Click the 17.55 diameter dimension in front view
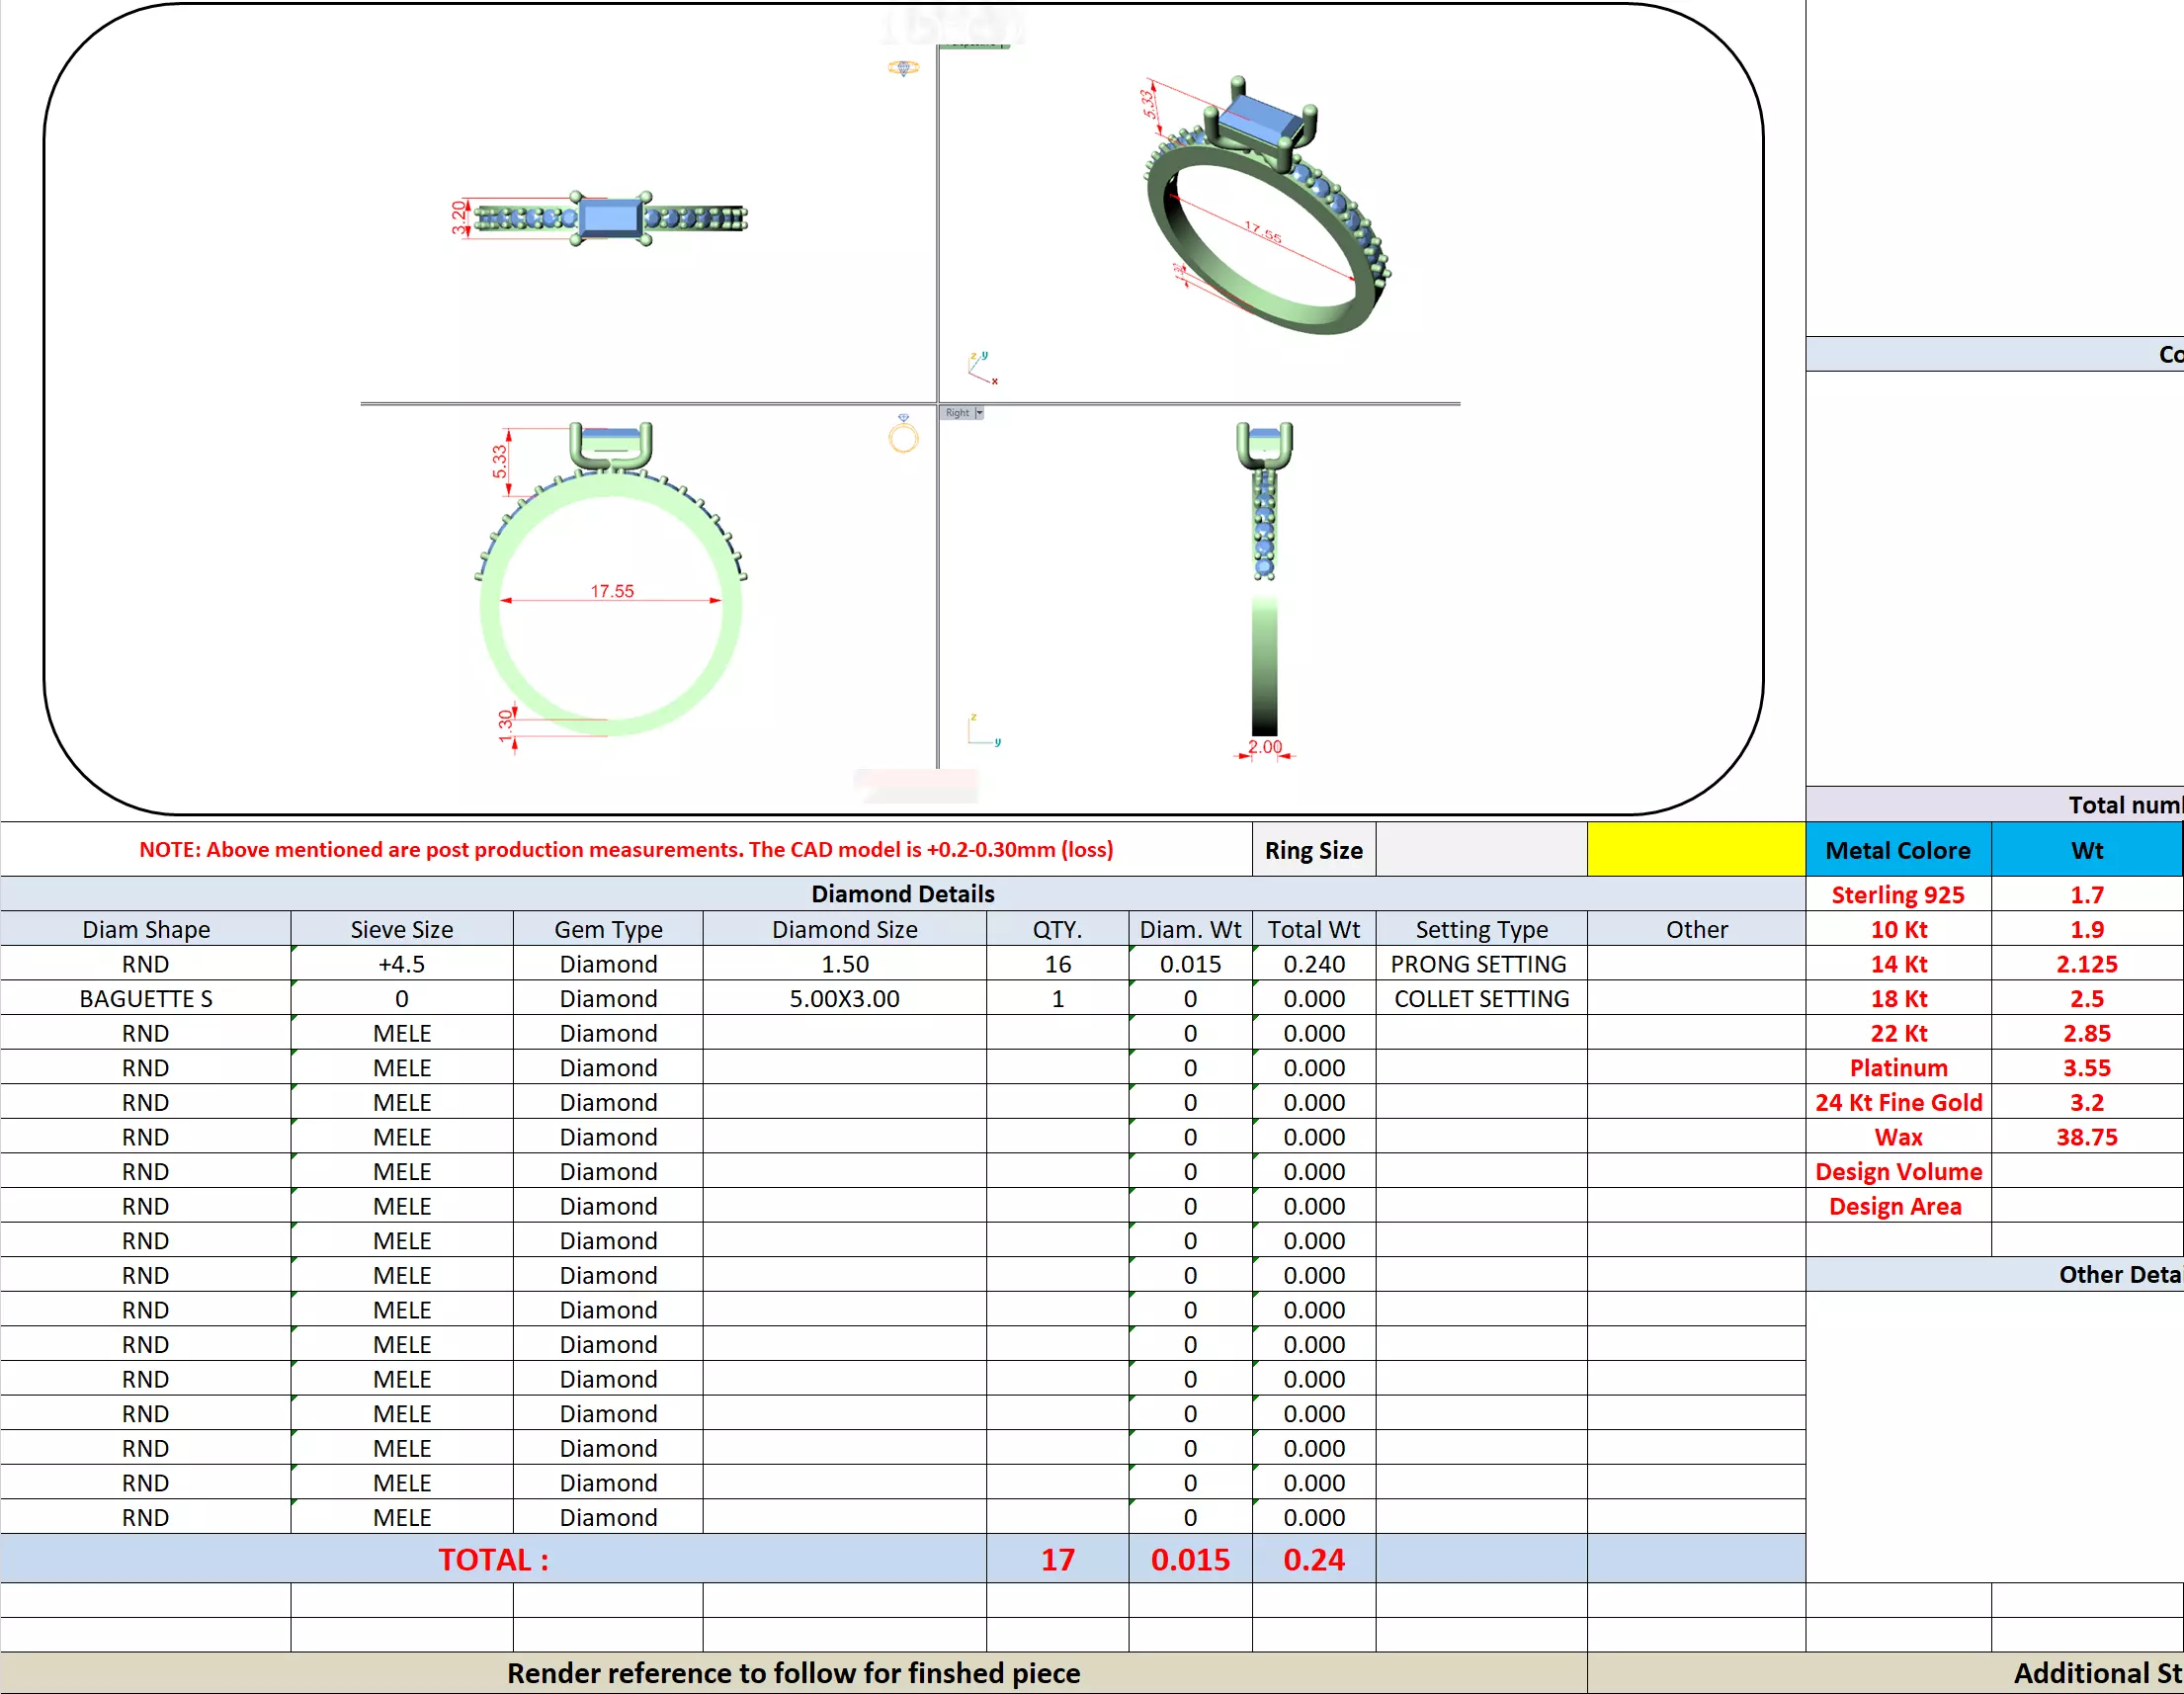Image resolution: width=2184 pixels, height=1694 pixels. click(611, 592)
